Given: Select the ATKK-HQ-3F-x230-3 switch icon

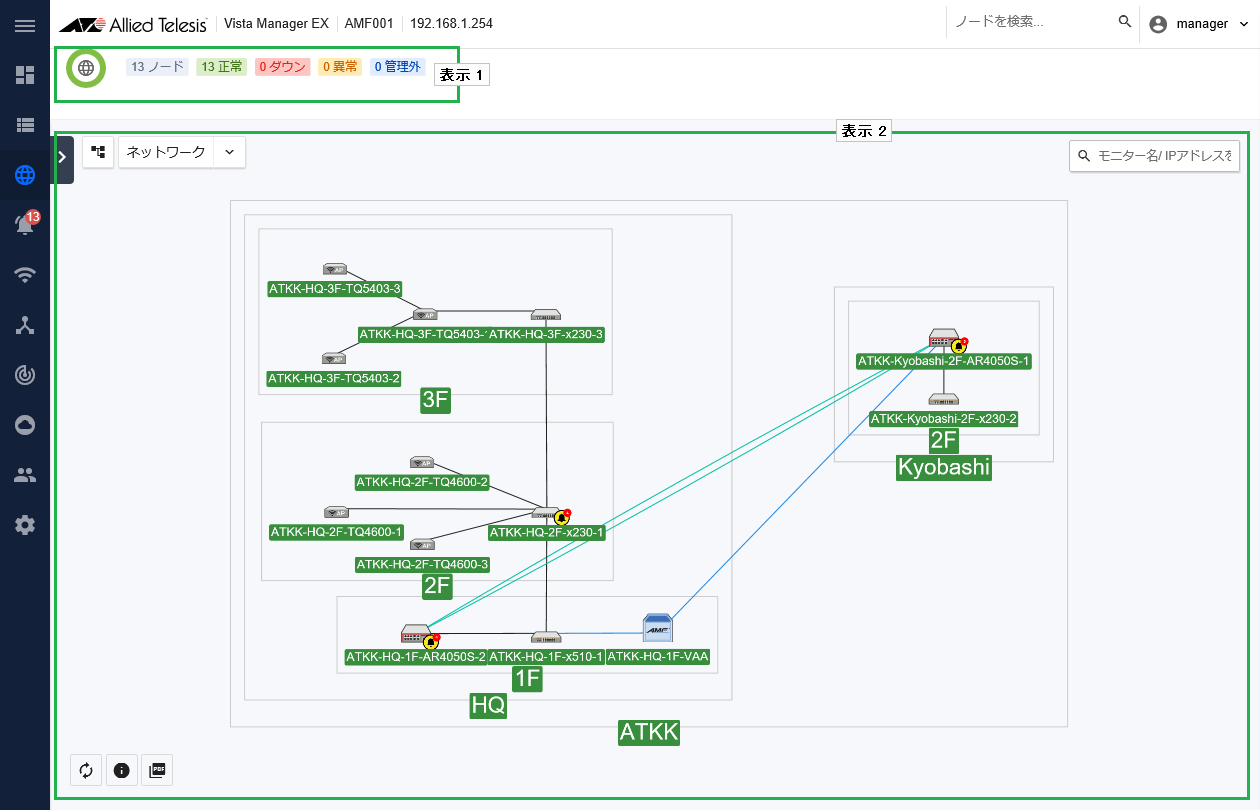Looking at the screenshot, I should point(546,315).
